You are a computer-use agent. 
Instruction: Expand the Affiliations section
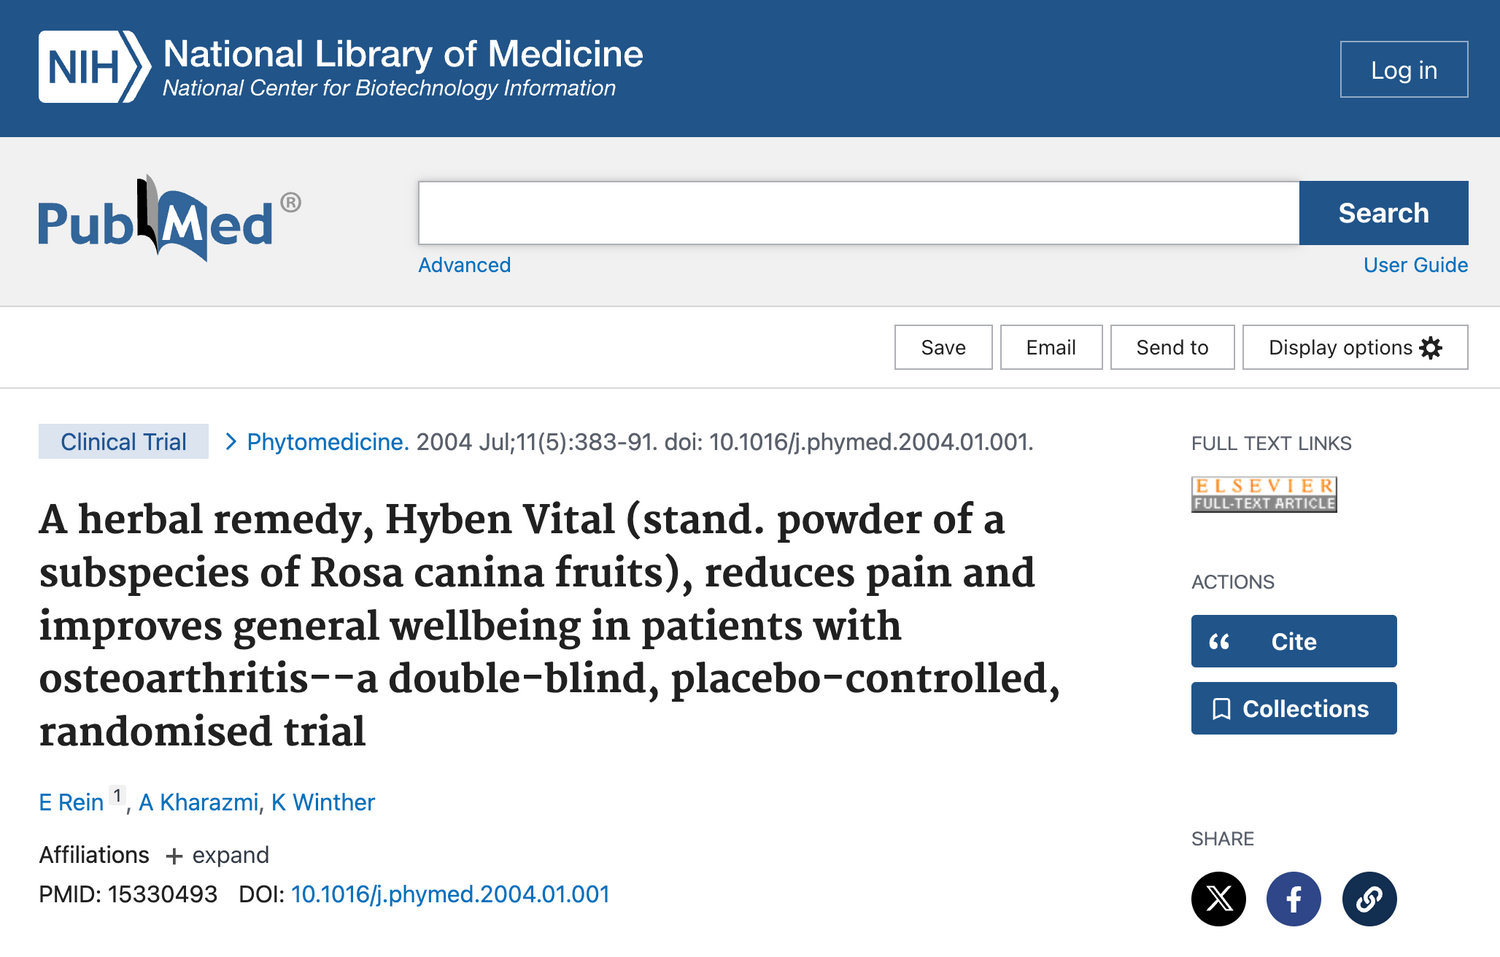[x=218, y=856]
